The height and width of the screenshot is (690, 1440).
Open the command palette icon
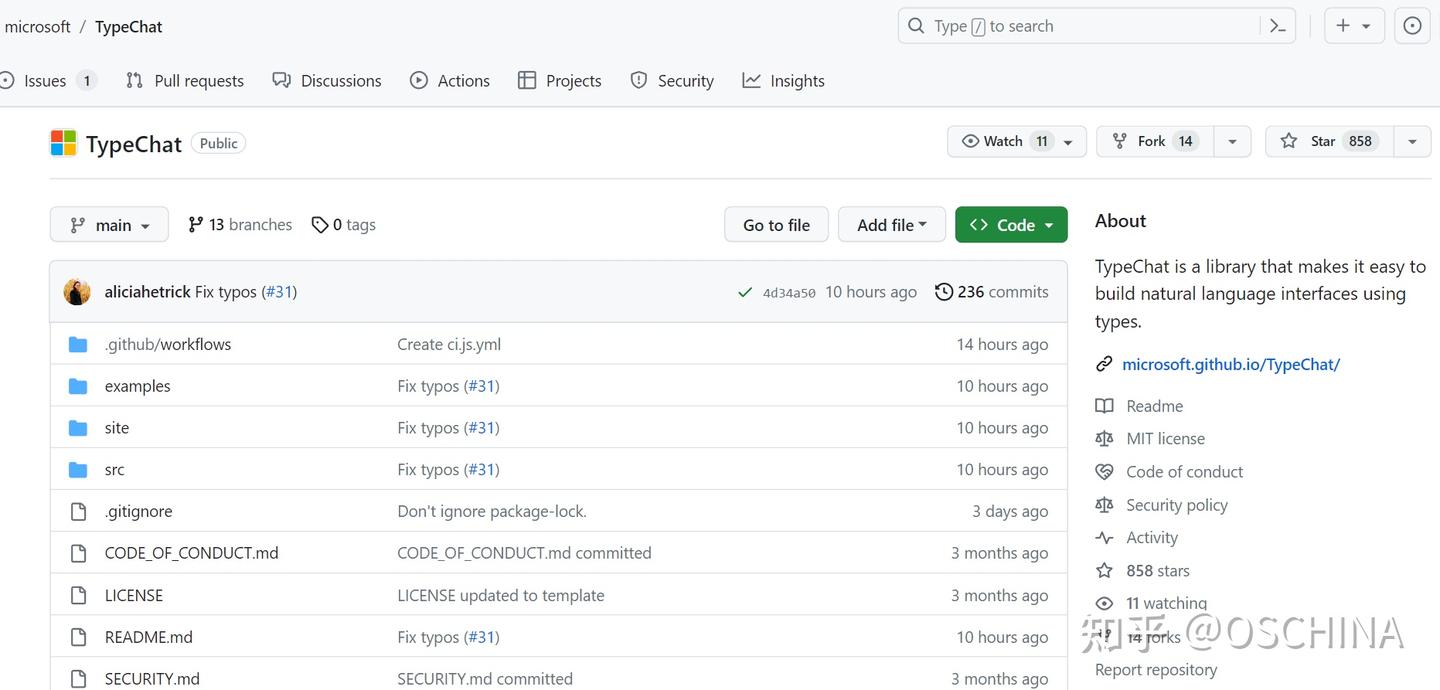[x=1277, y=26]
